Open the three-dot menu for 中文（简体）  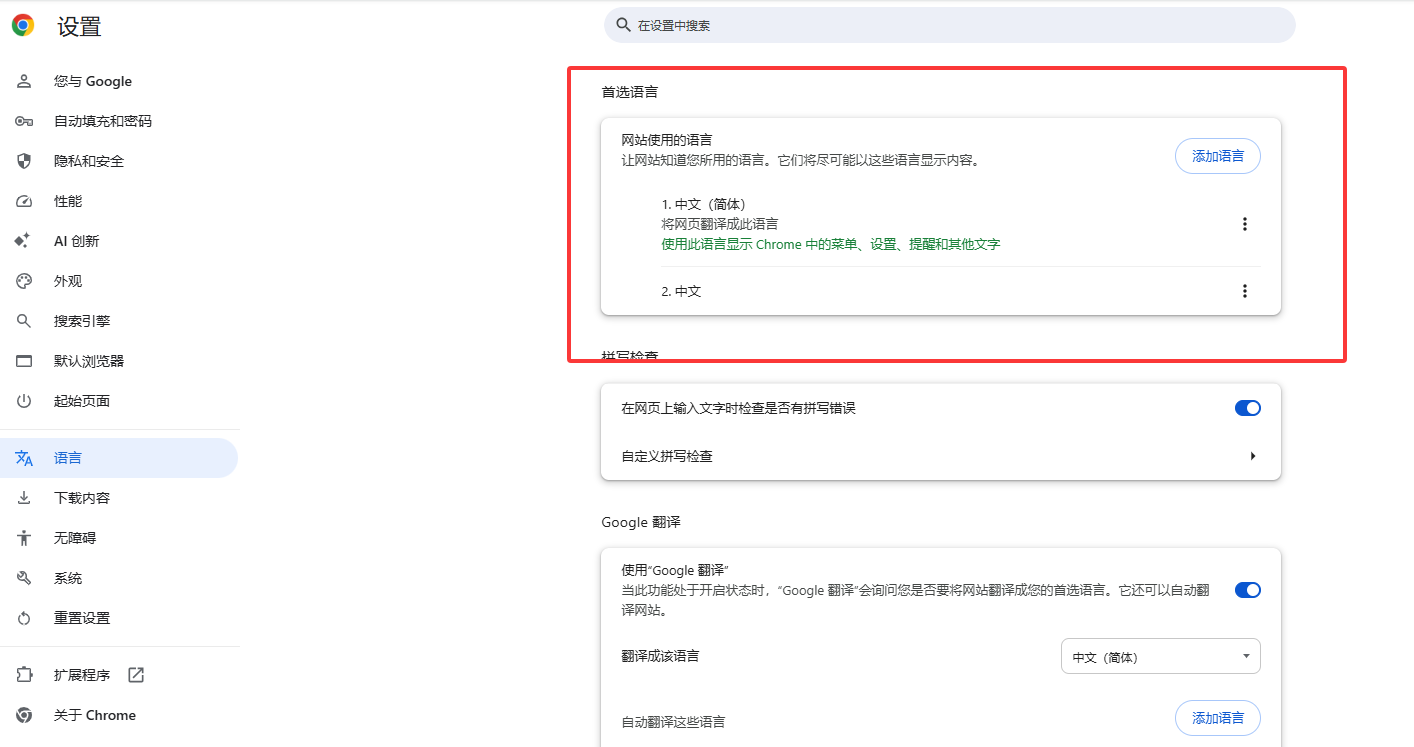click(1245, 224)
